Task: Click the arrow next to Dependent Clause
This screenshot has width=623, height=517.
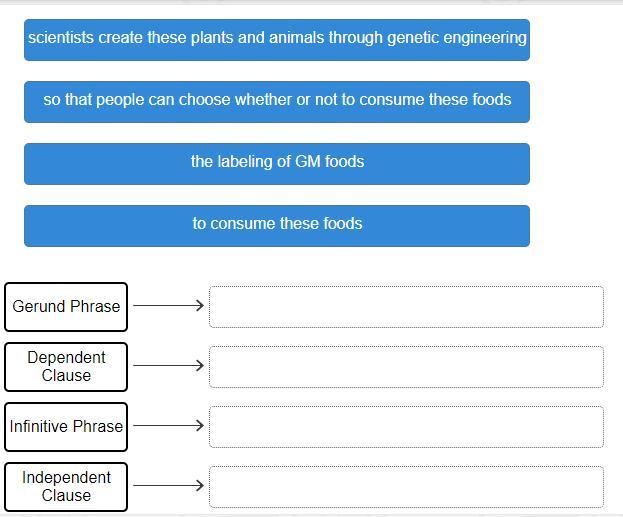Action: [168, 366]
